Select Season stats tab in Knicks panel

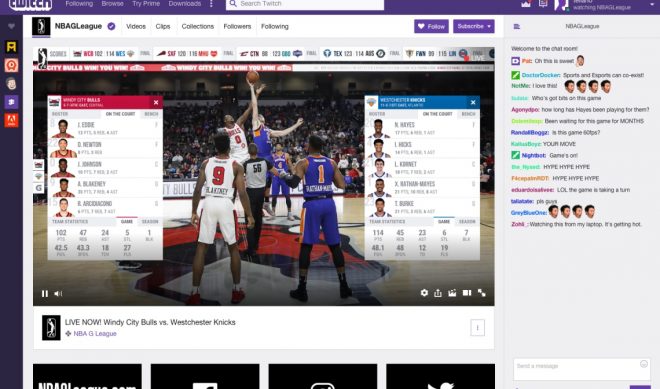click(x=467, y=221)
